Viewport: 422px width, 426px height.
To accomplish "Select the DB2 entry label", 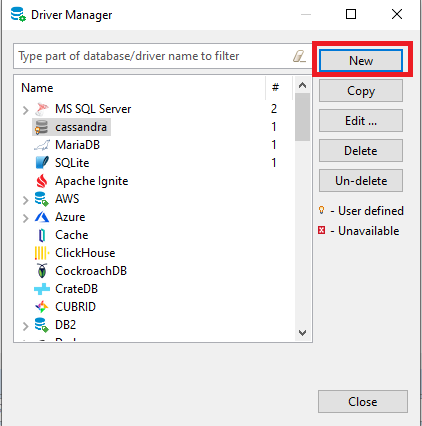I will (65, 325).
